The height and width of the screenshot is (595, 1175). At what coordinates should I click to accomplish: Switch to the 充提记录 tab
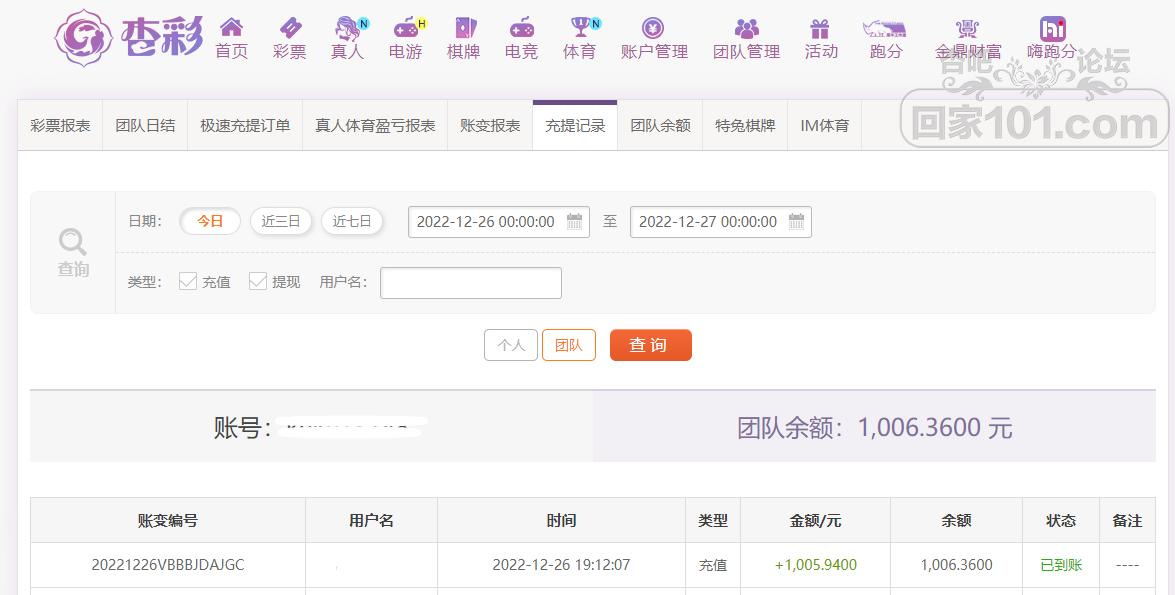[x=575, y=126]
